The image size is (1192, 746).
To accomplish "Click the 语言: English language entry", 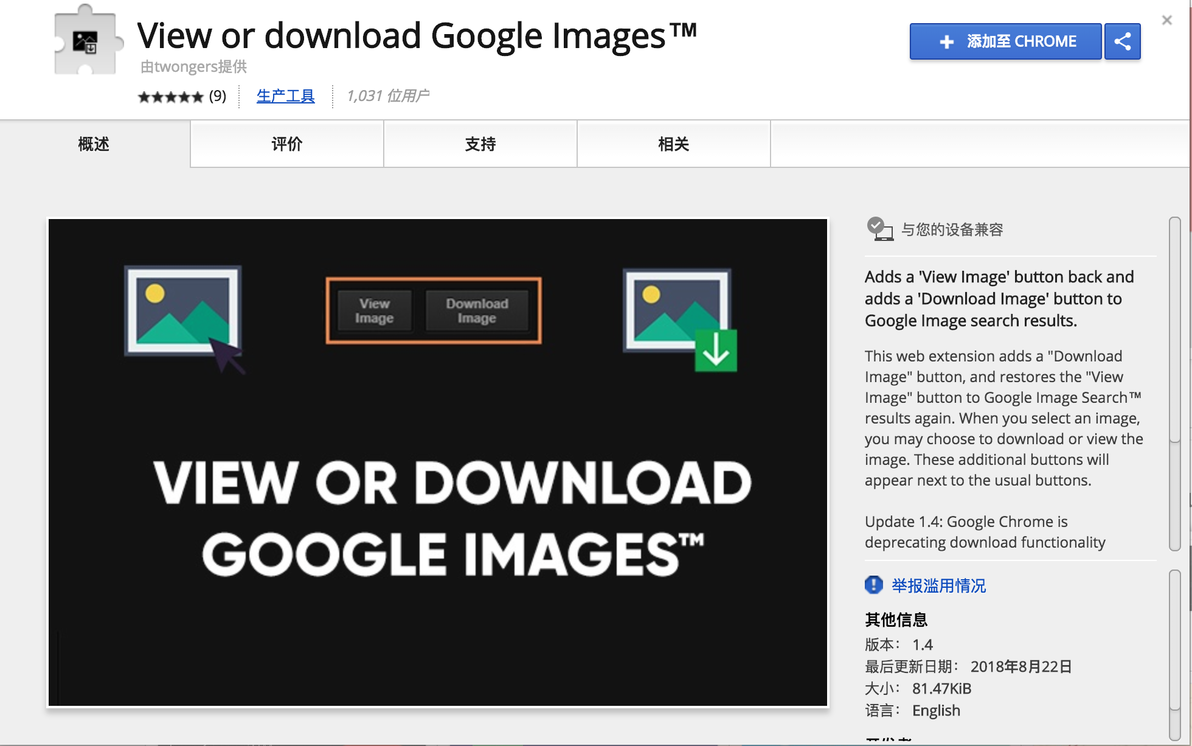I will tap(912, 711).
